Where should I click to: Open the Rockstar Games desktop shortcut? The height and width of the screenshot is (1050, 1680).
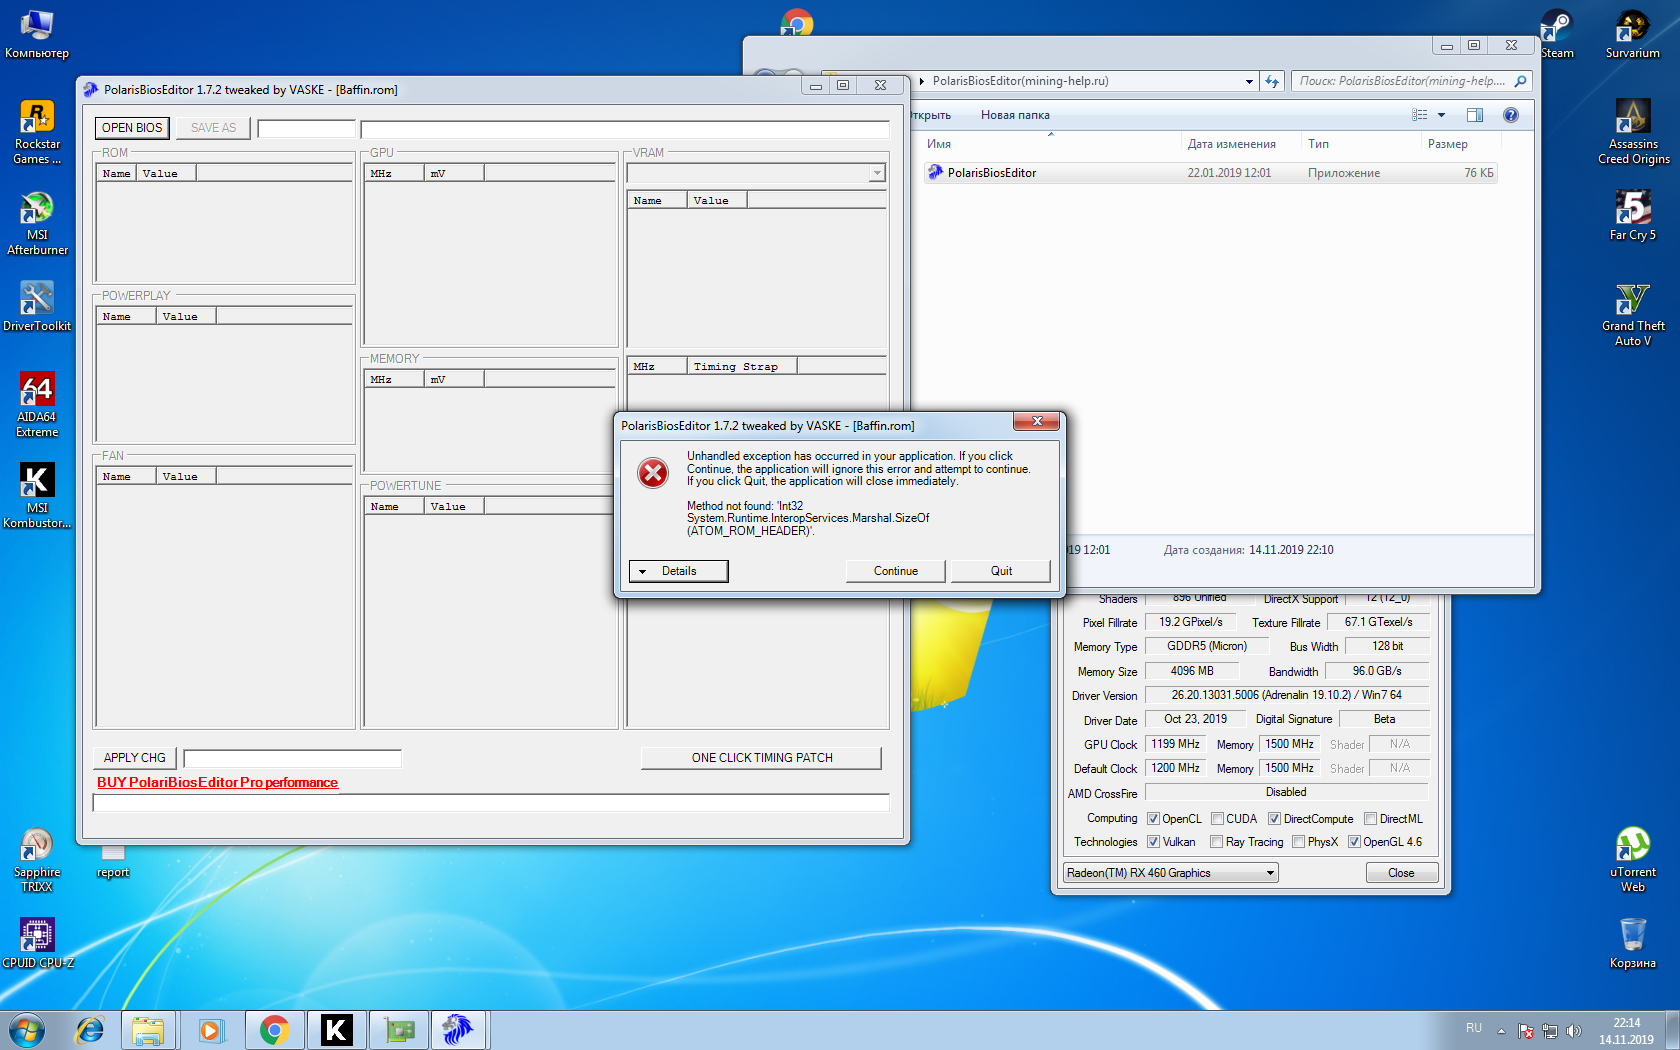37,132
